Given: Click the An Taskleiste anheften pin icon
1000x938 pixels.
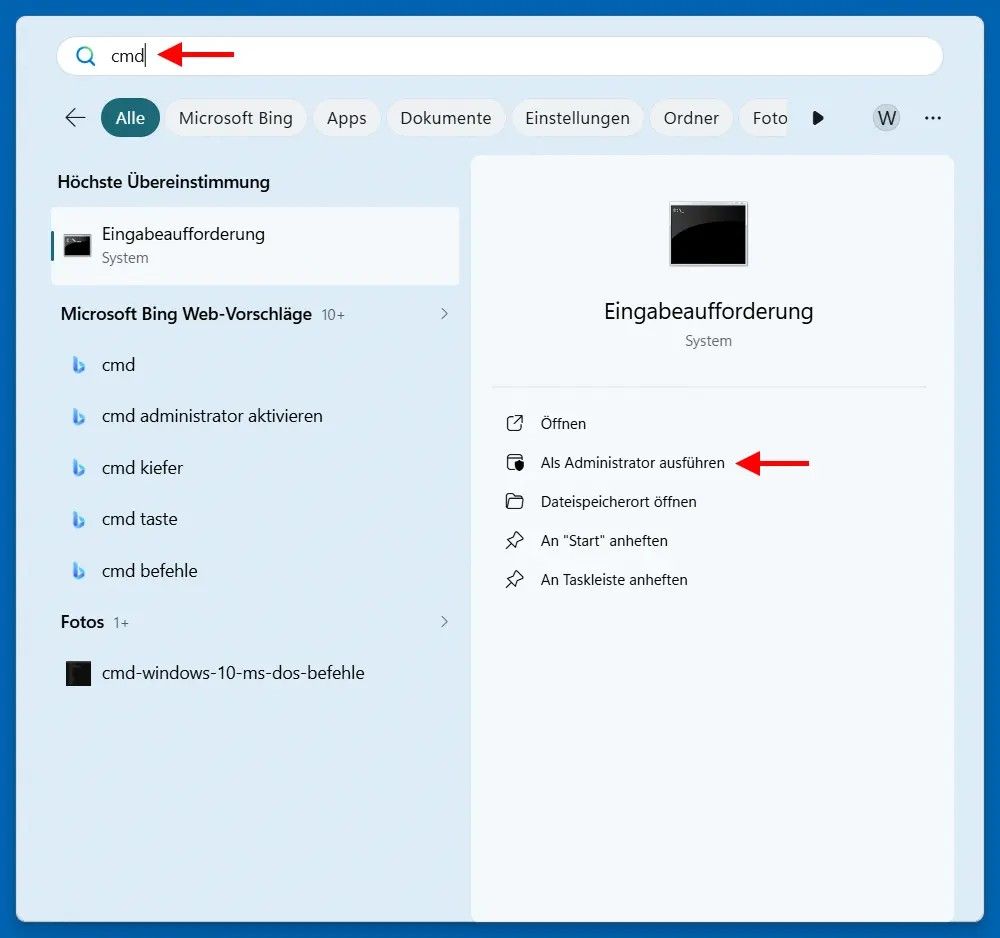Looking at the screenshot, I should tap(515, 579).
